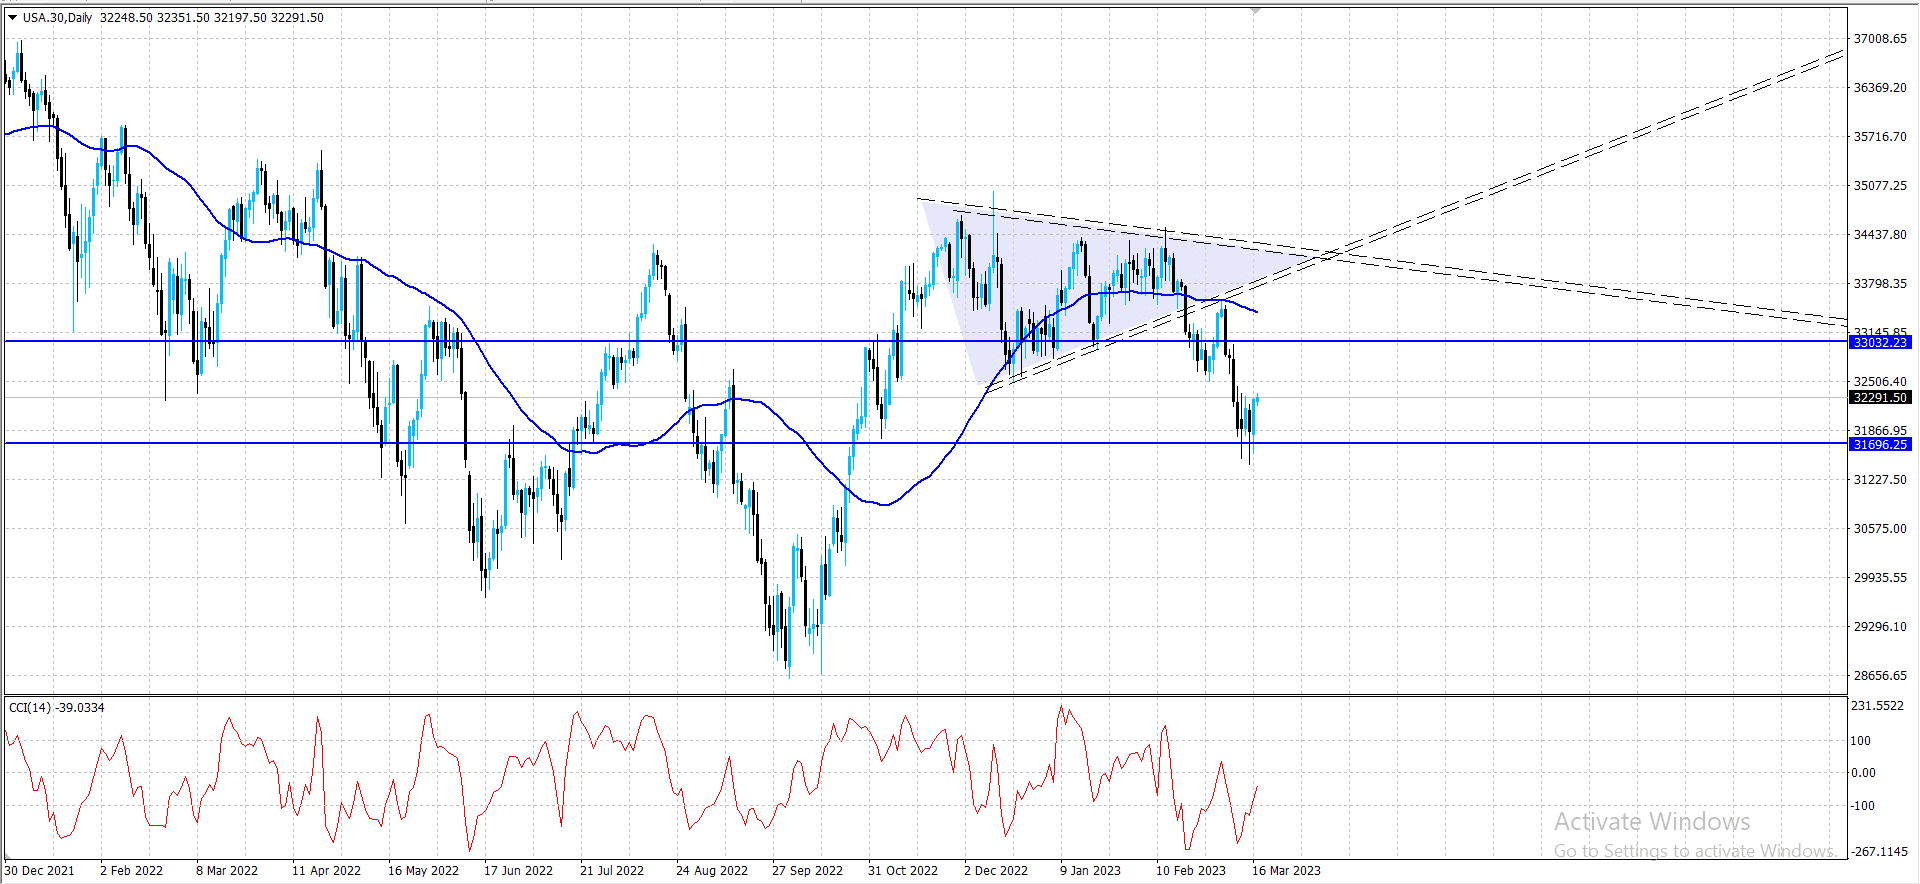This screenshot has height=884, width=1920.
Task: Click the CCI scale value -267.1145
Action: (1880, 852)
